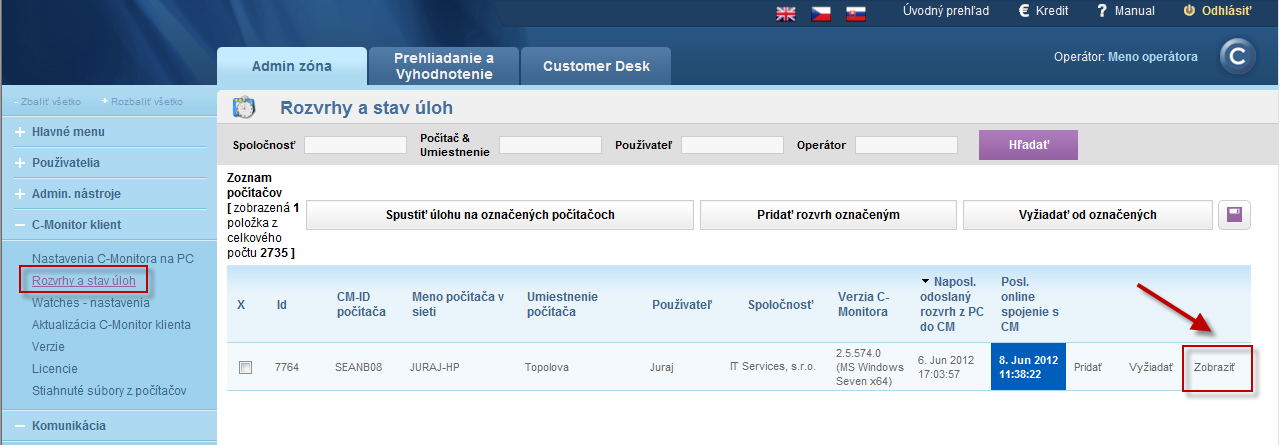Click Rozbaliť všetko to expand all
This screenshot has height=445, width=1280.
tap(142, 102)
